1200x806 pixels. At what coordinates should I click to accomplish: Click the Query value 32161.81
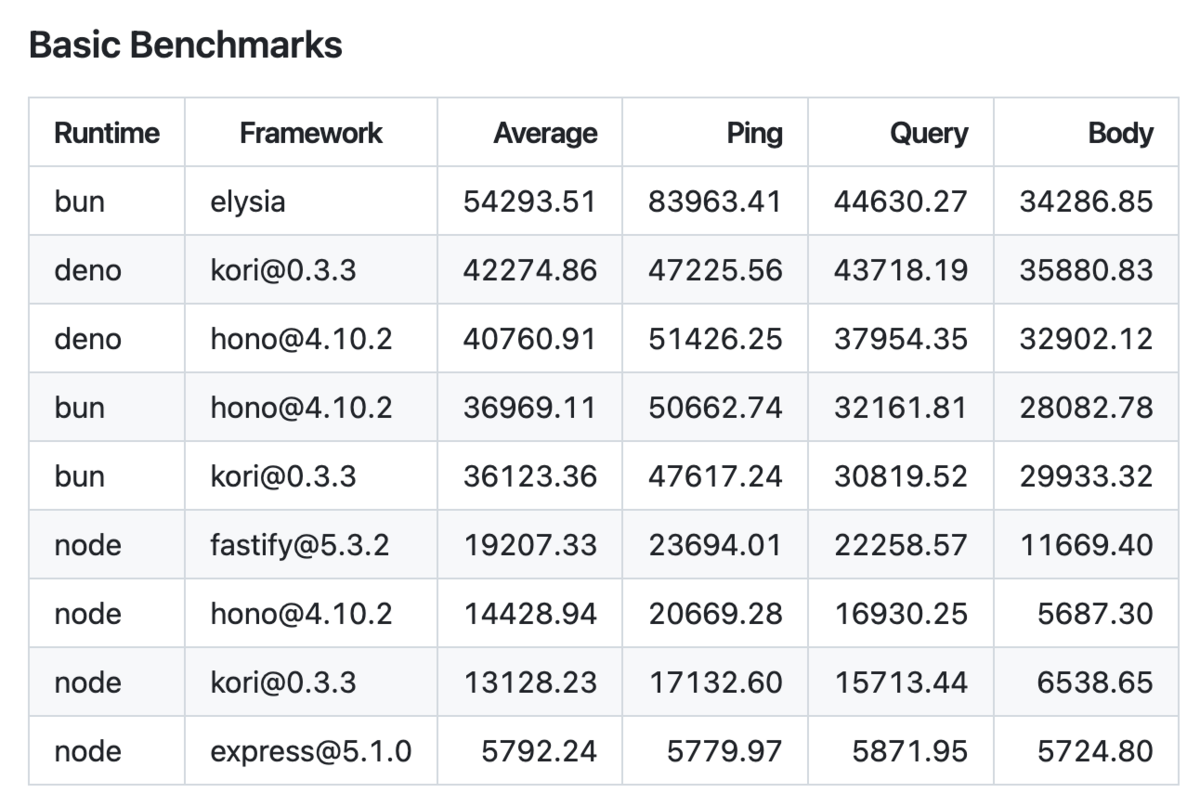901,407
